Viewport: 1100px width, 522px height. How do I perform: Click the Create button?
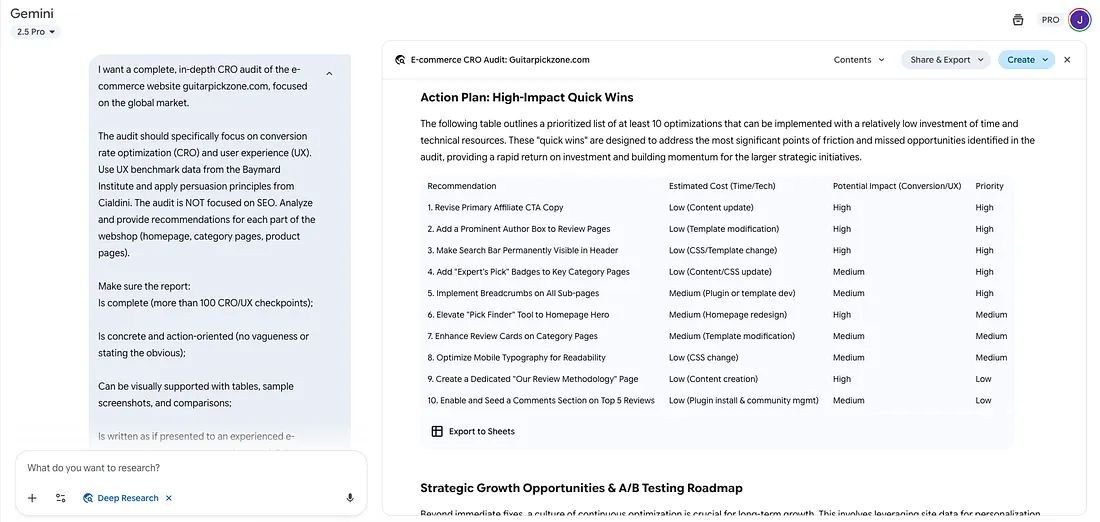click(1026, 60)
